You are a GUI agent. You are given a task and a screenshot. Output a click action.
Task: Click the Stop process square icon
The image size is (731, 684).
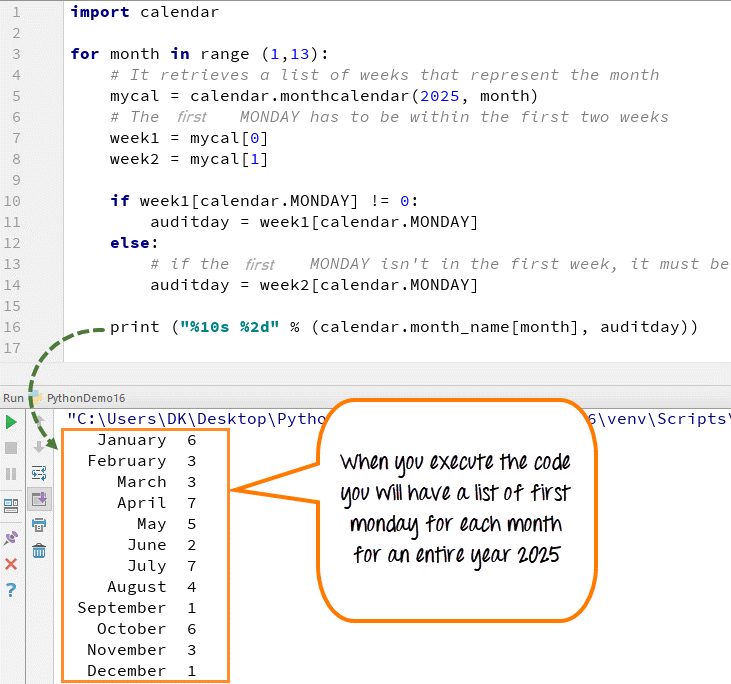(11, 447)
